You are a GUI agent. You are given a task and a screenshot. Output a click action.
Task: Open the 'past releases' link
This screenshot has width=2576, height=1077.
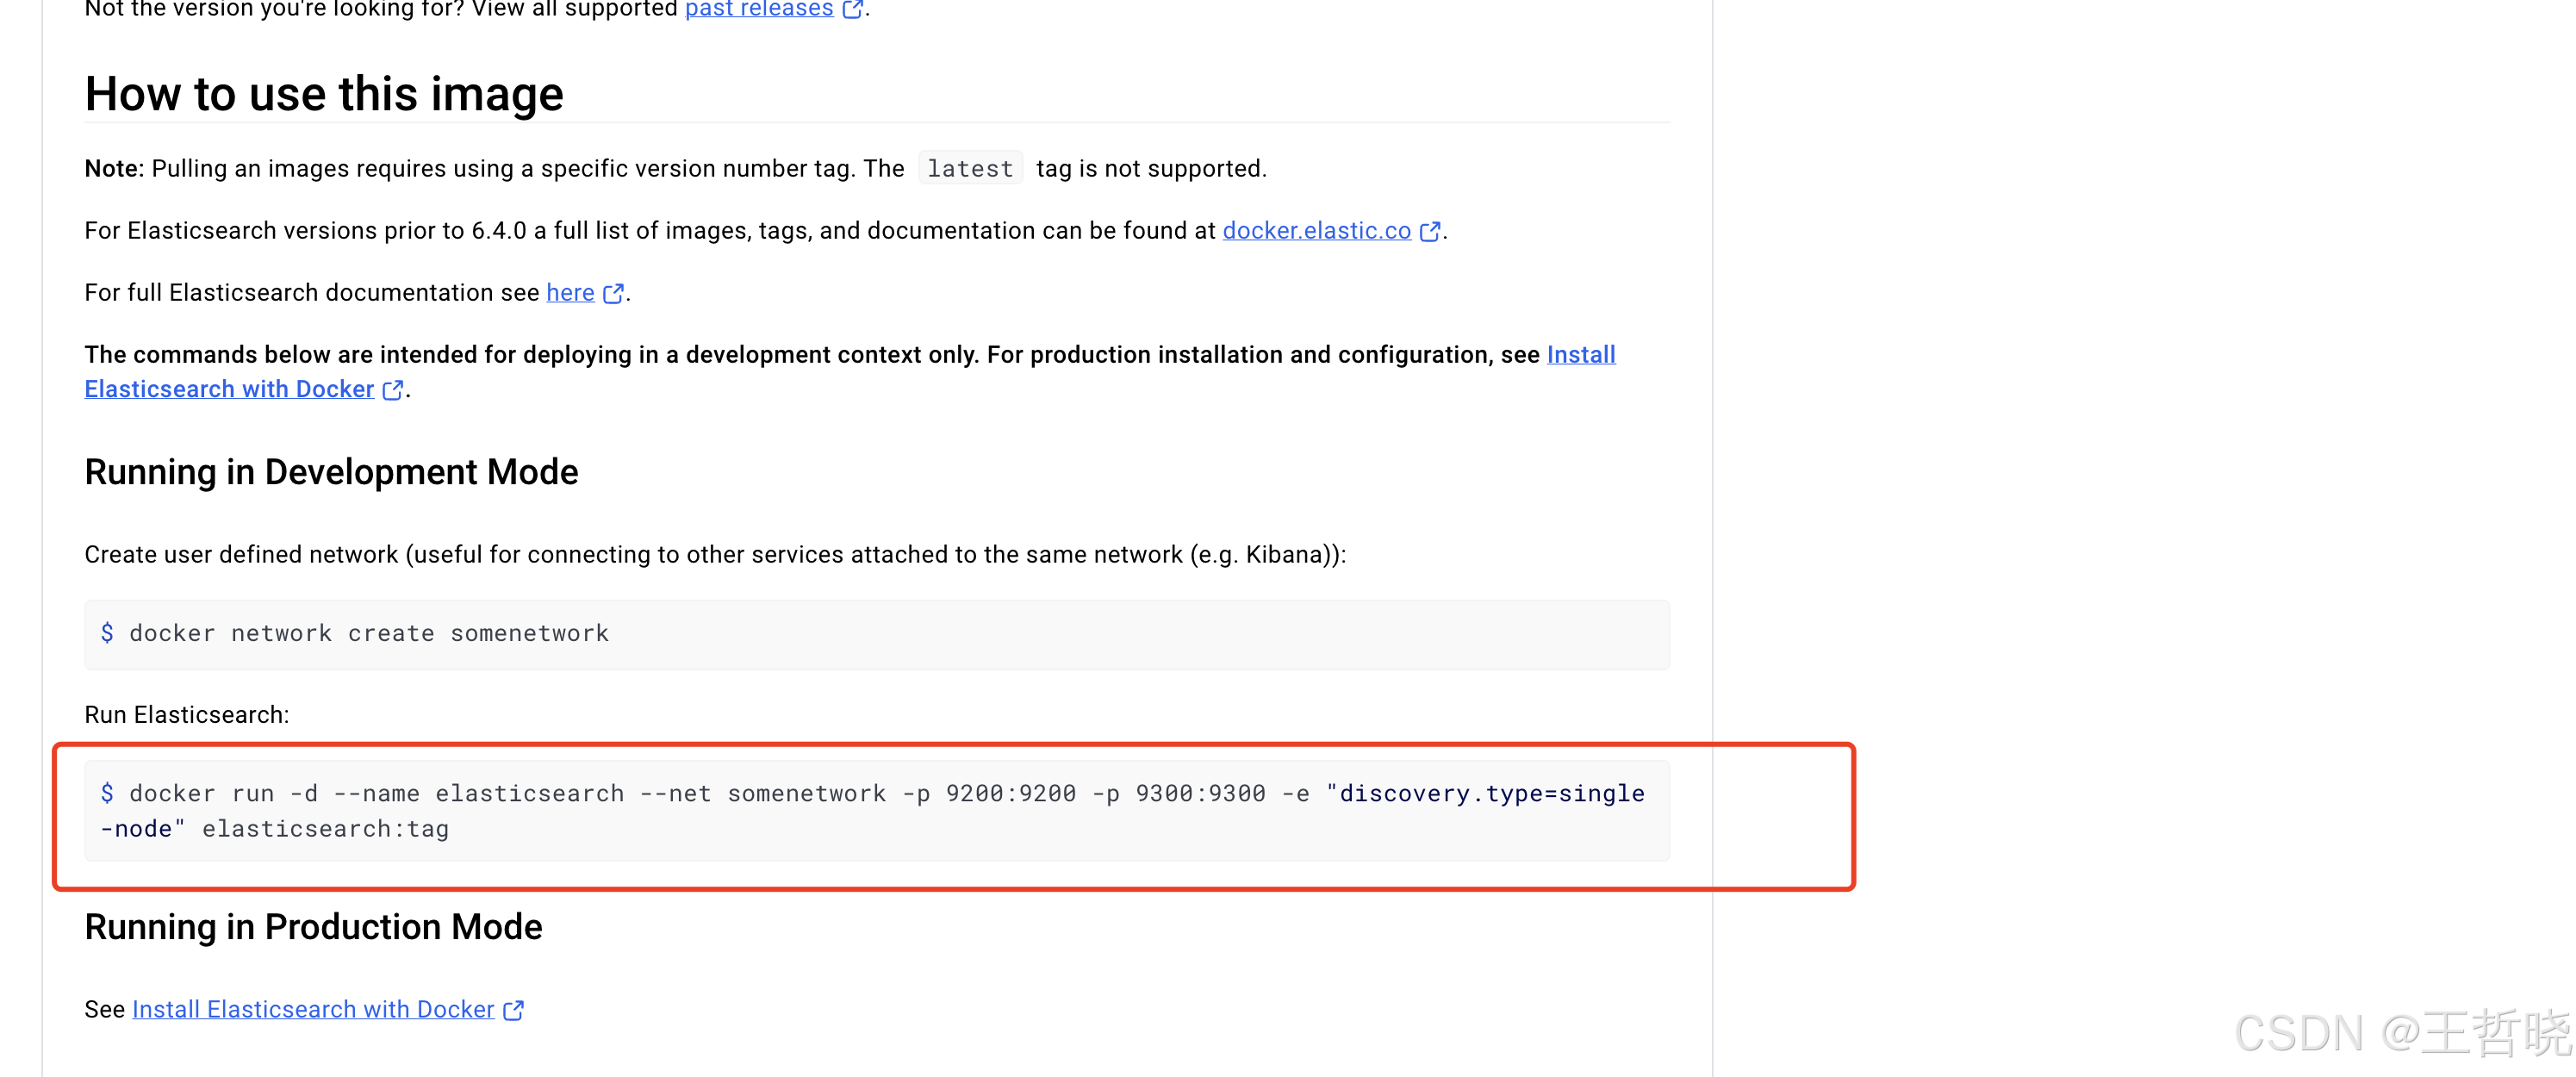coord(758,9)
